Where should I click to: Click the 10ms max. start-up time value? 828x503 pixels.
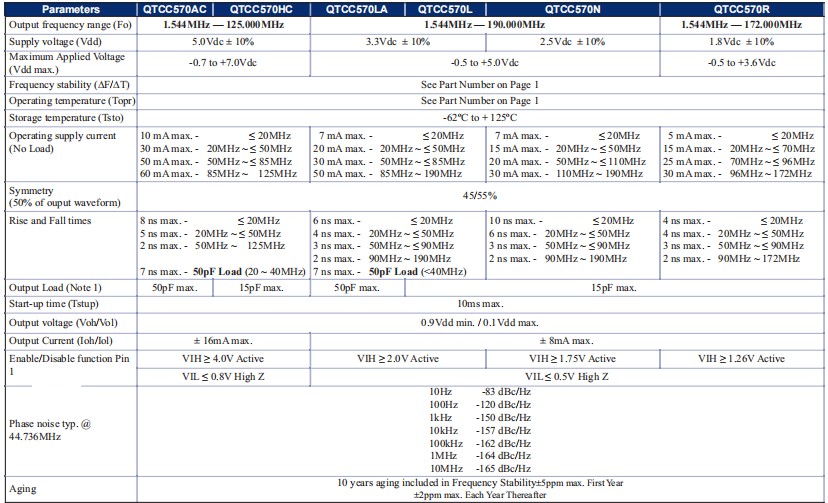481,302
